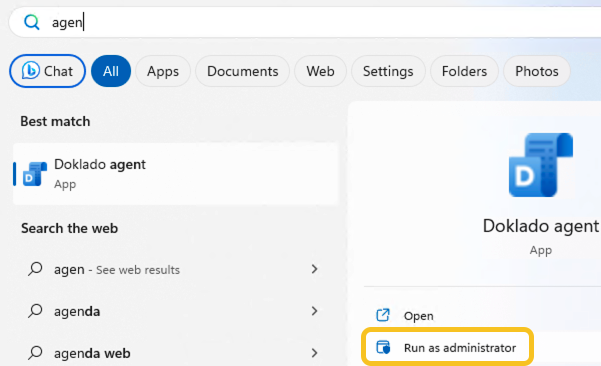The width and height of the screenshot is (601, 366).
Task: Choose Run as administrator
Action: pos(447,347)
